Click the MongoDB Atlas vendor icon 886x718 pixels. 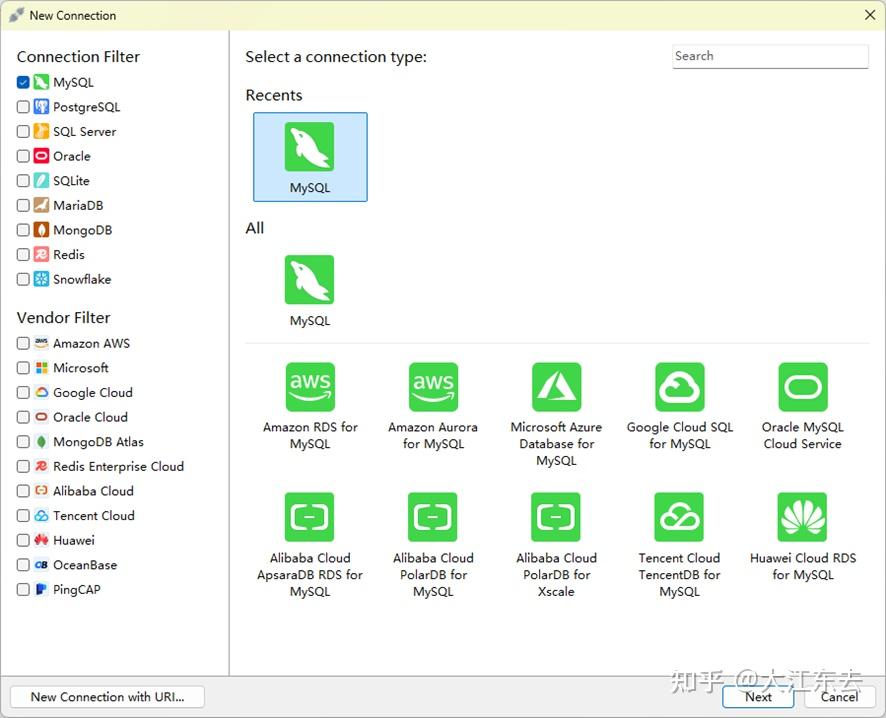click(41, 442)
